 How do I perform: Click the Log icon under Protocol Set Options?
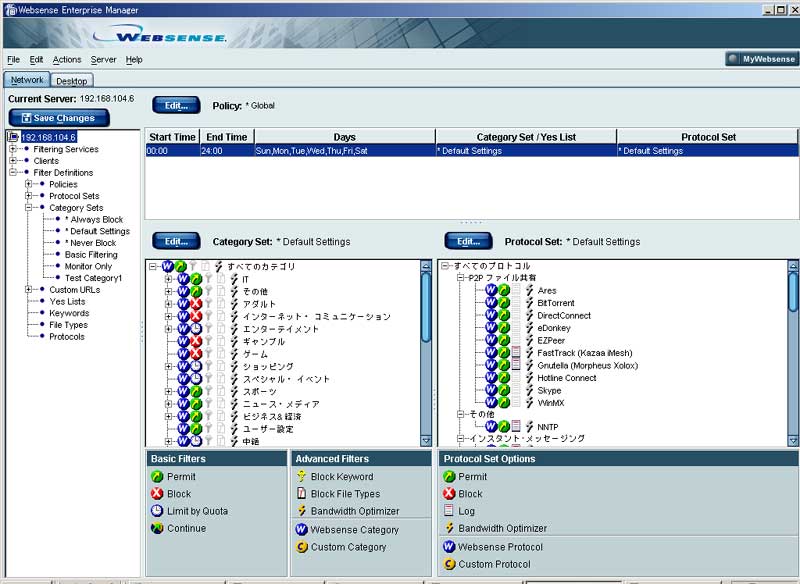coord(449,511)
